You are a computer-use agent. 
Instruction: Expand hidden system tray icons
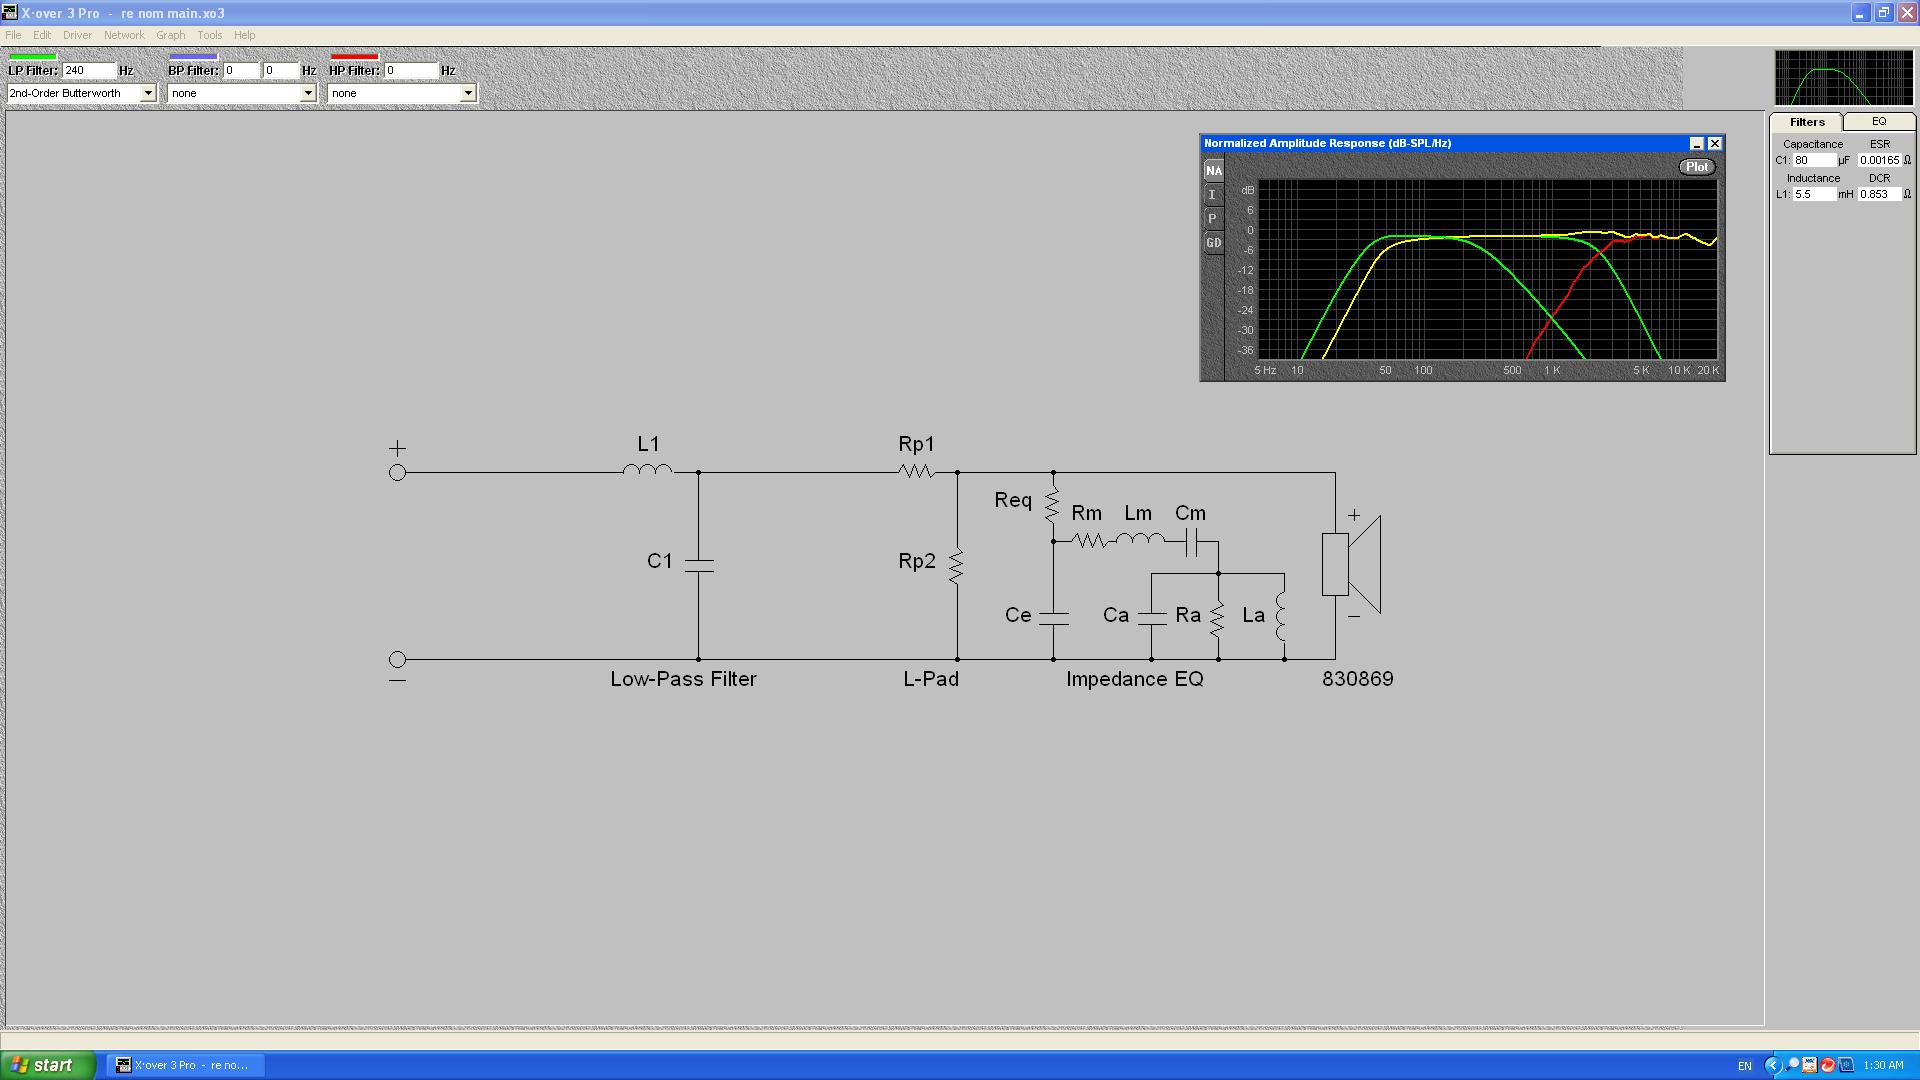1773,1065
